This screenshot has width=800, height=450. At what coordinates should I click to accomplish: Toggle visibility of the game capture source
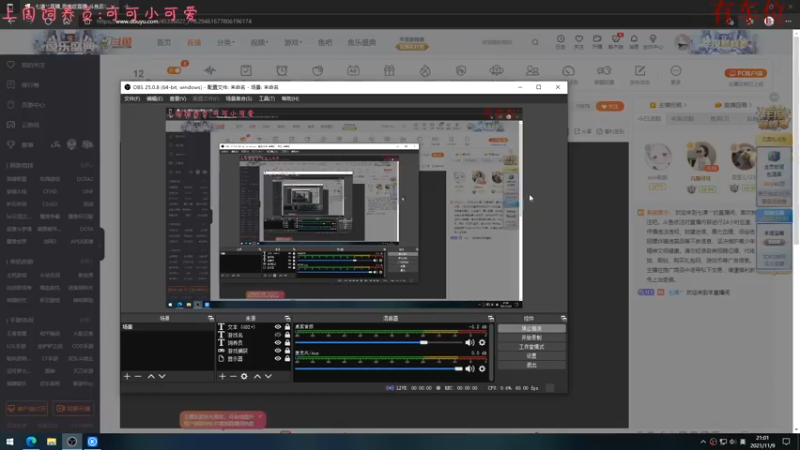(278, 351)
